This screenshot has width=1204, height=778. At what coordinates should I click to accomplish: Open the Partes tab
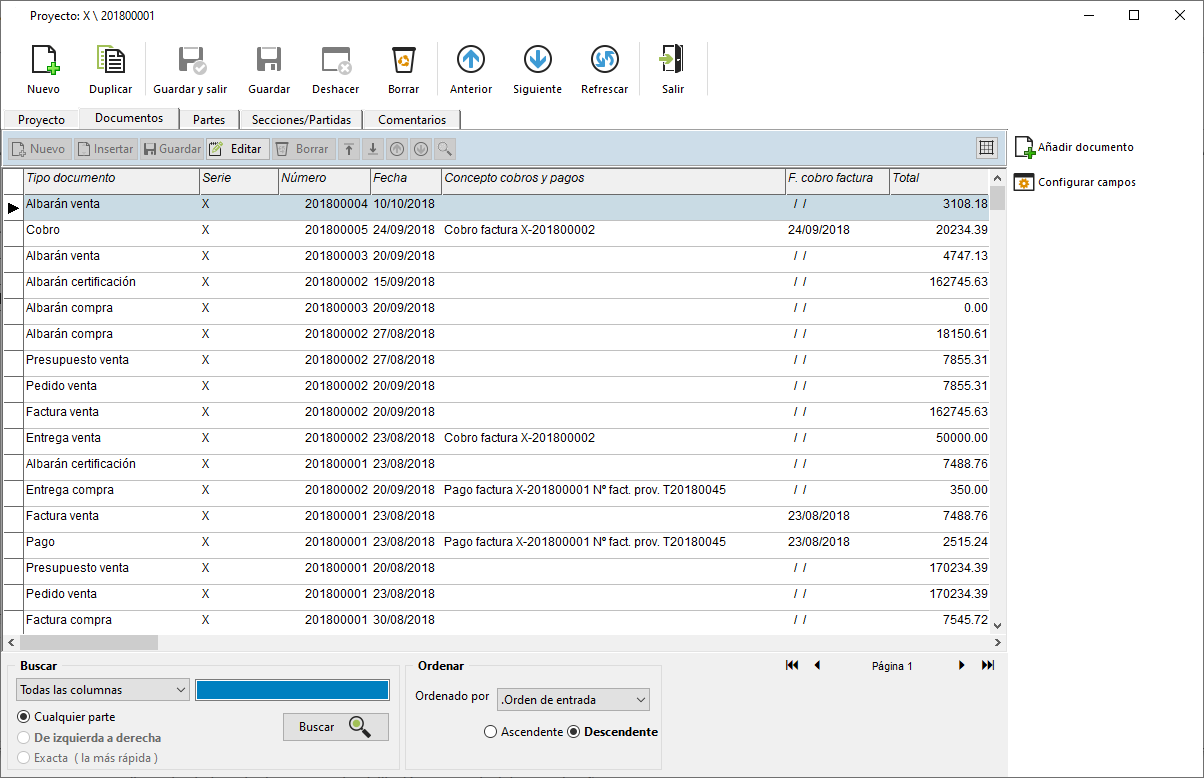click(x=209, y=119)
